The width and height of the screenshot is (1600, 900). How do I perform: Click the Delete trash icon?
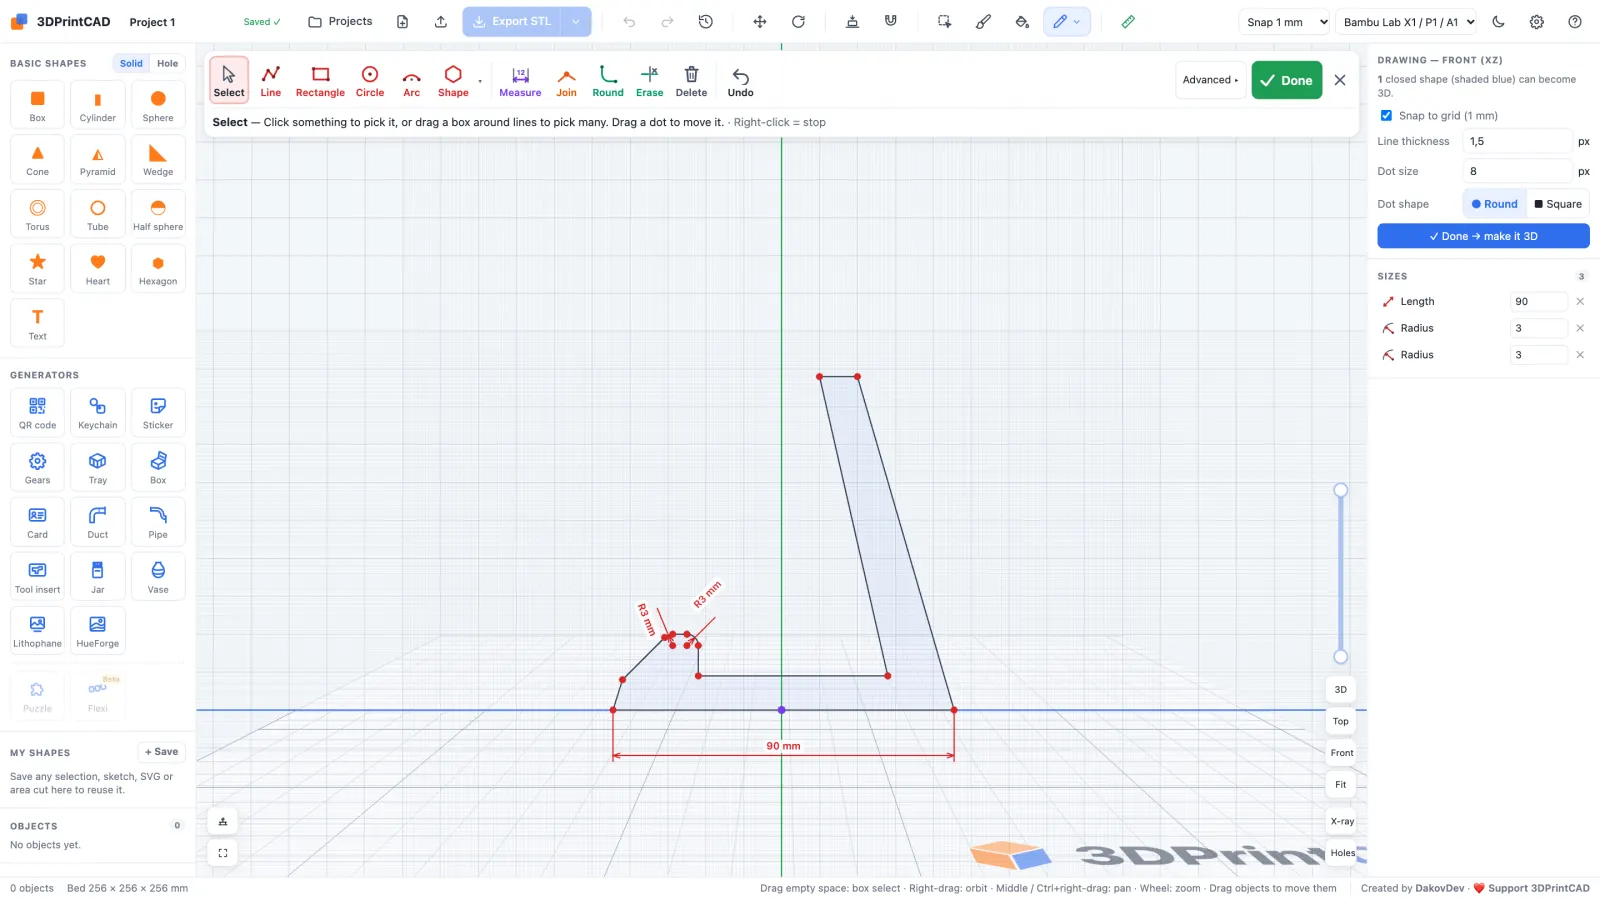691,81
